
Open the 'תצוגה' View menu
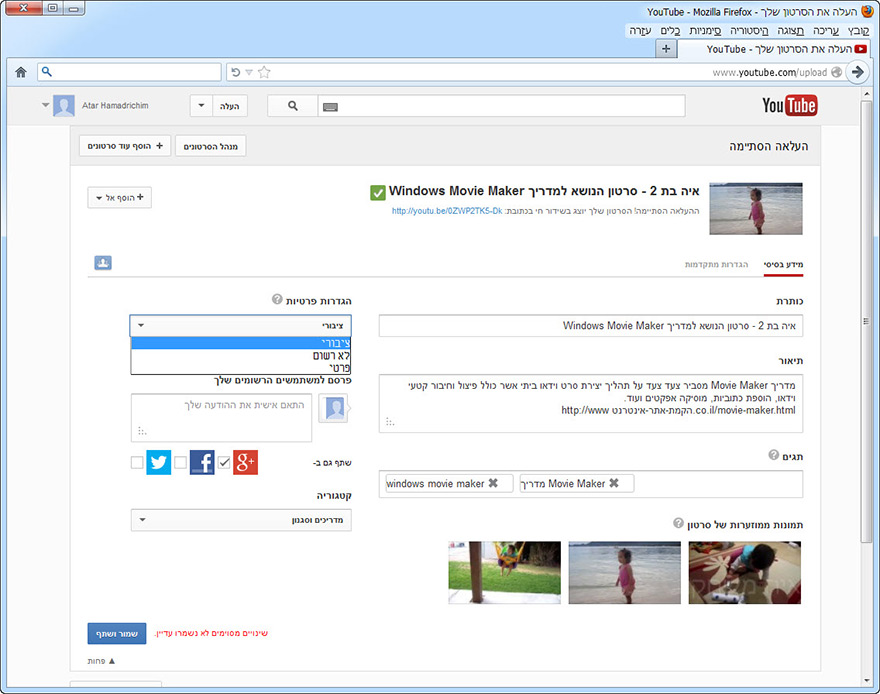pos(790,30)
